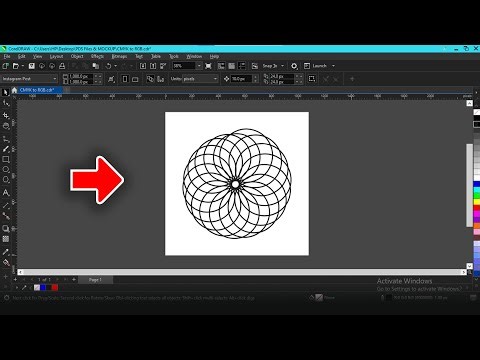The image size is (480, 360).
Task: Open the Bitmaps menu
Action: [119, 56]
